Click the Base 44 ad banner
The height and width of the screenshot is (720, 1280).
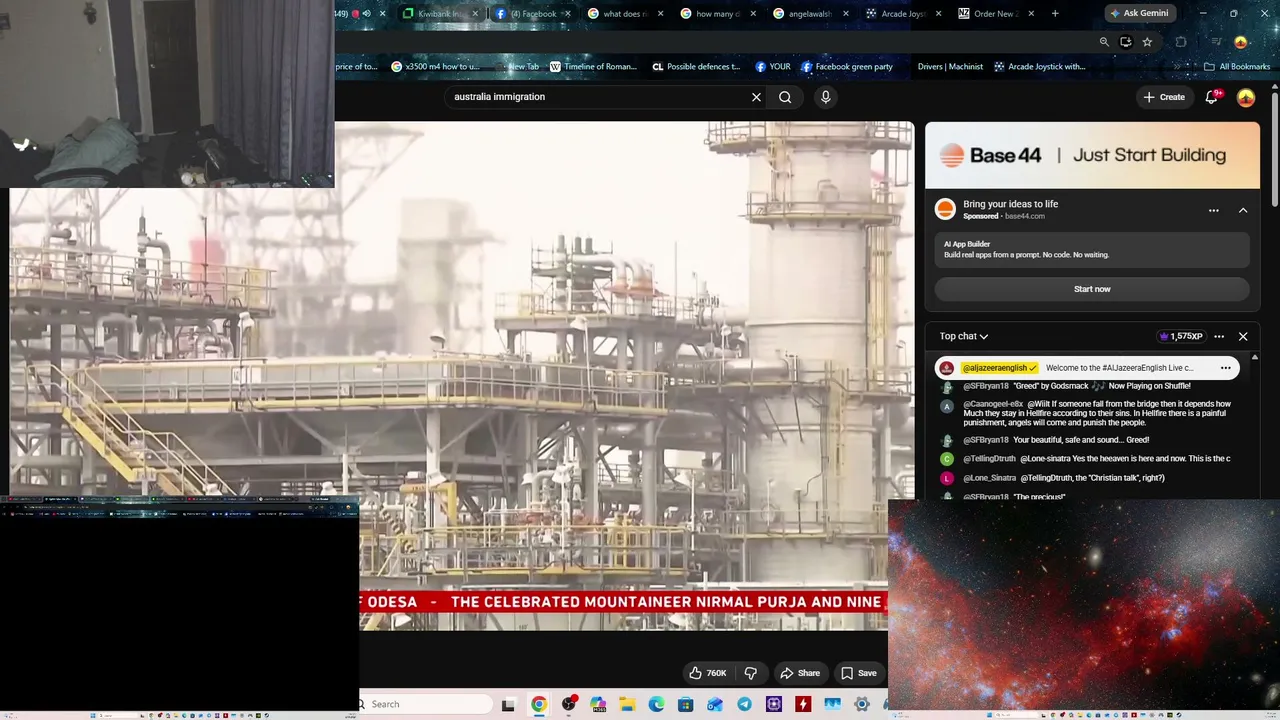click(1092, 155)
